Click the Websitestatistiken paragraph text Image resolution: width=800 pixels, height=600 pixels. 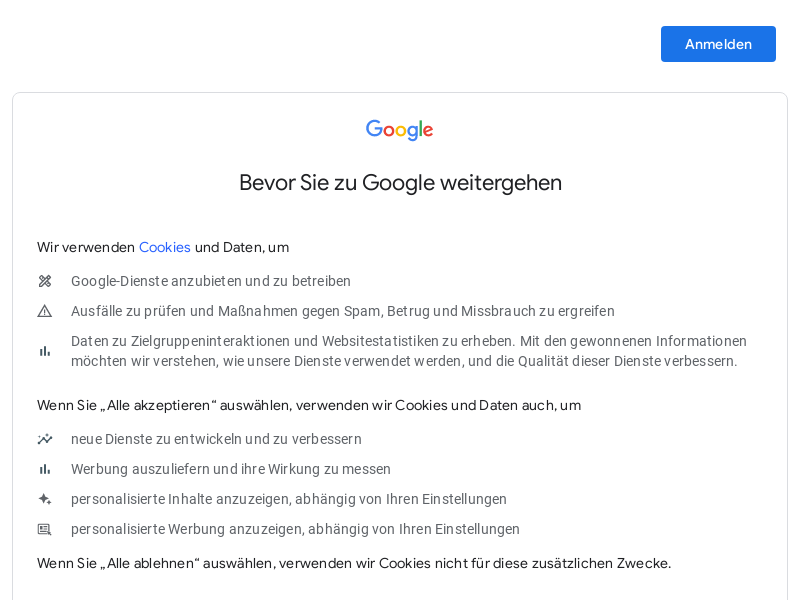(x=409, y=351)
